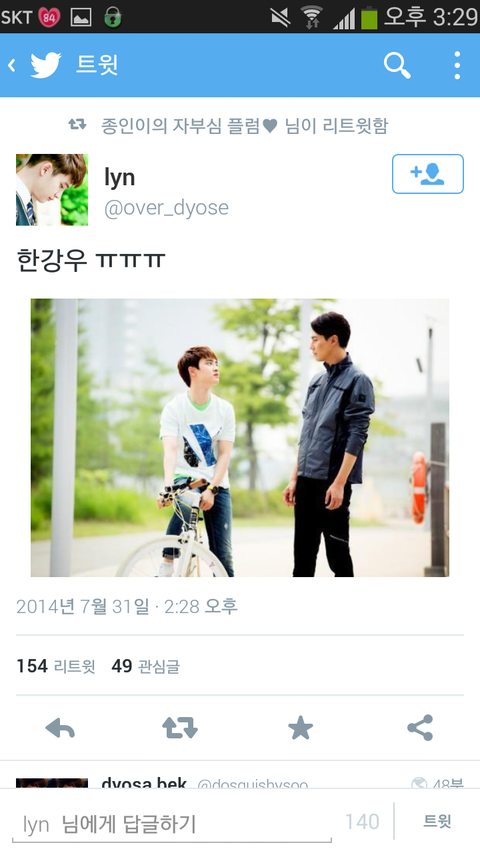480x853 pixels.
Task: View the 154 리트윗 list
Action: pyautogui.click(x=56, y=666)
